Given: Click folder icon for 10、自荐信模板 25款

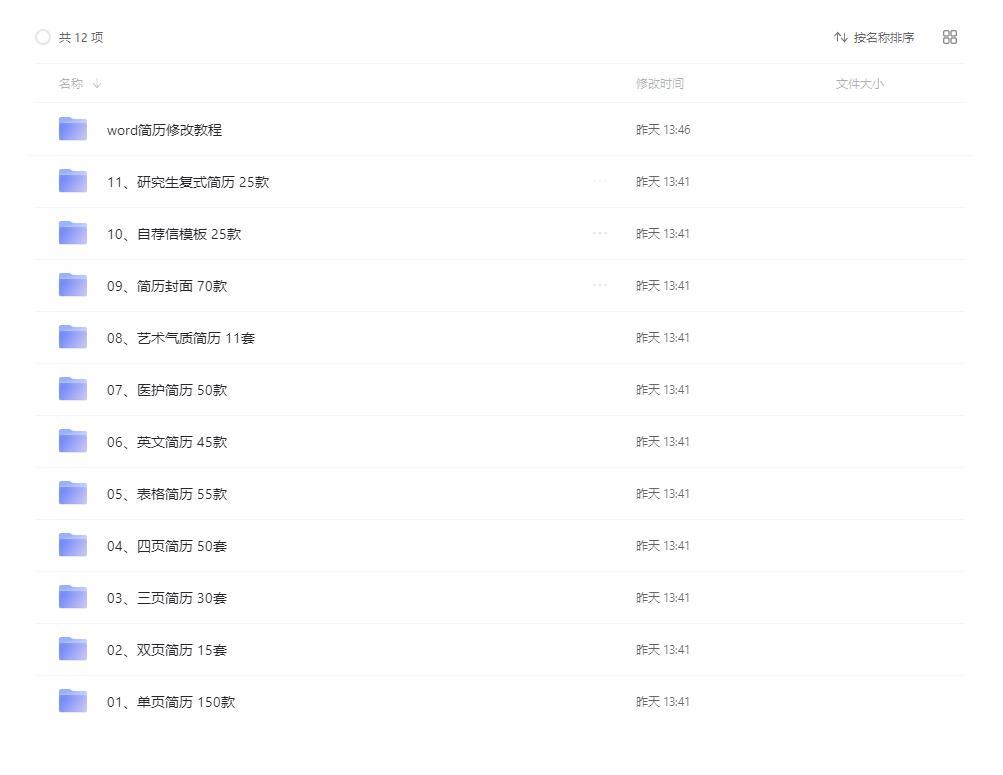Looking at the screenshot, I should (x=73, y=233).
